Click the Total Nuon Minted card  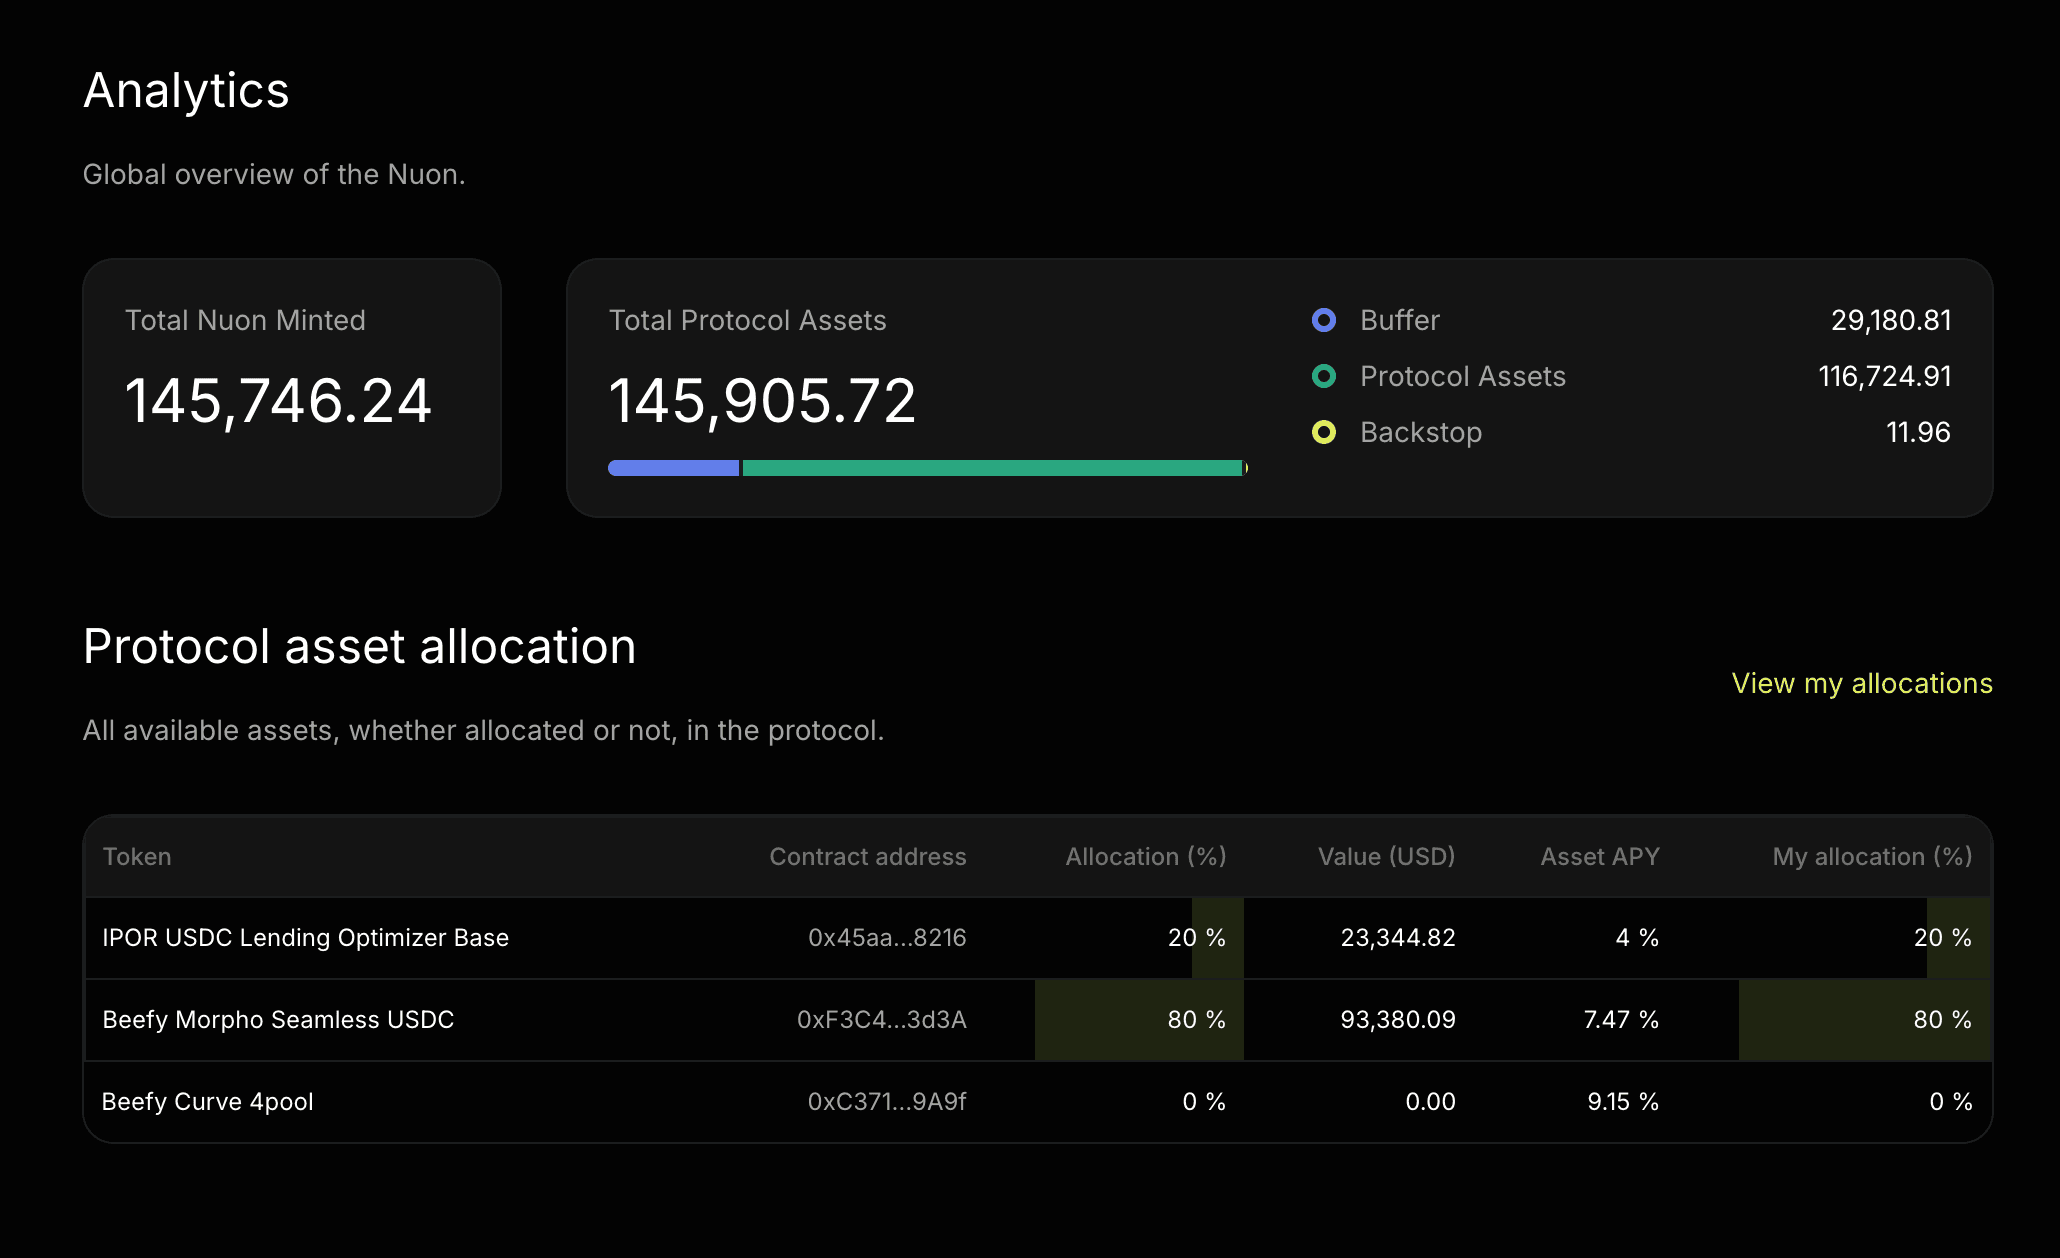click(291, 388)
